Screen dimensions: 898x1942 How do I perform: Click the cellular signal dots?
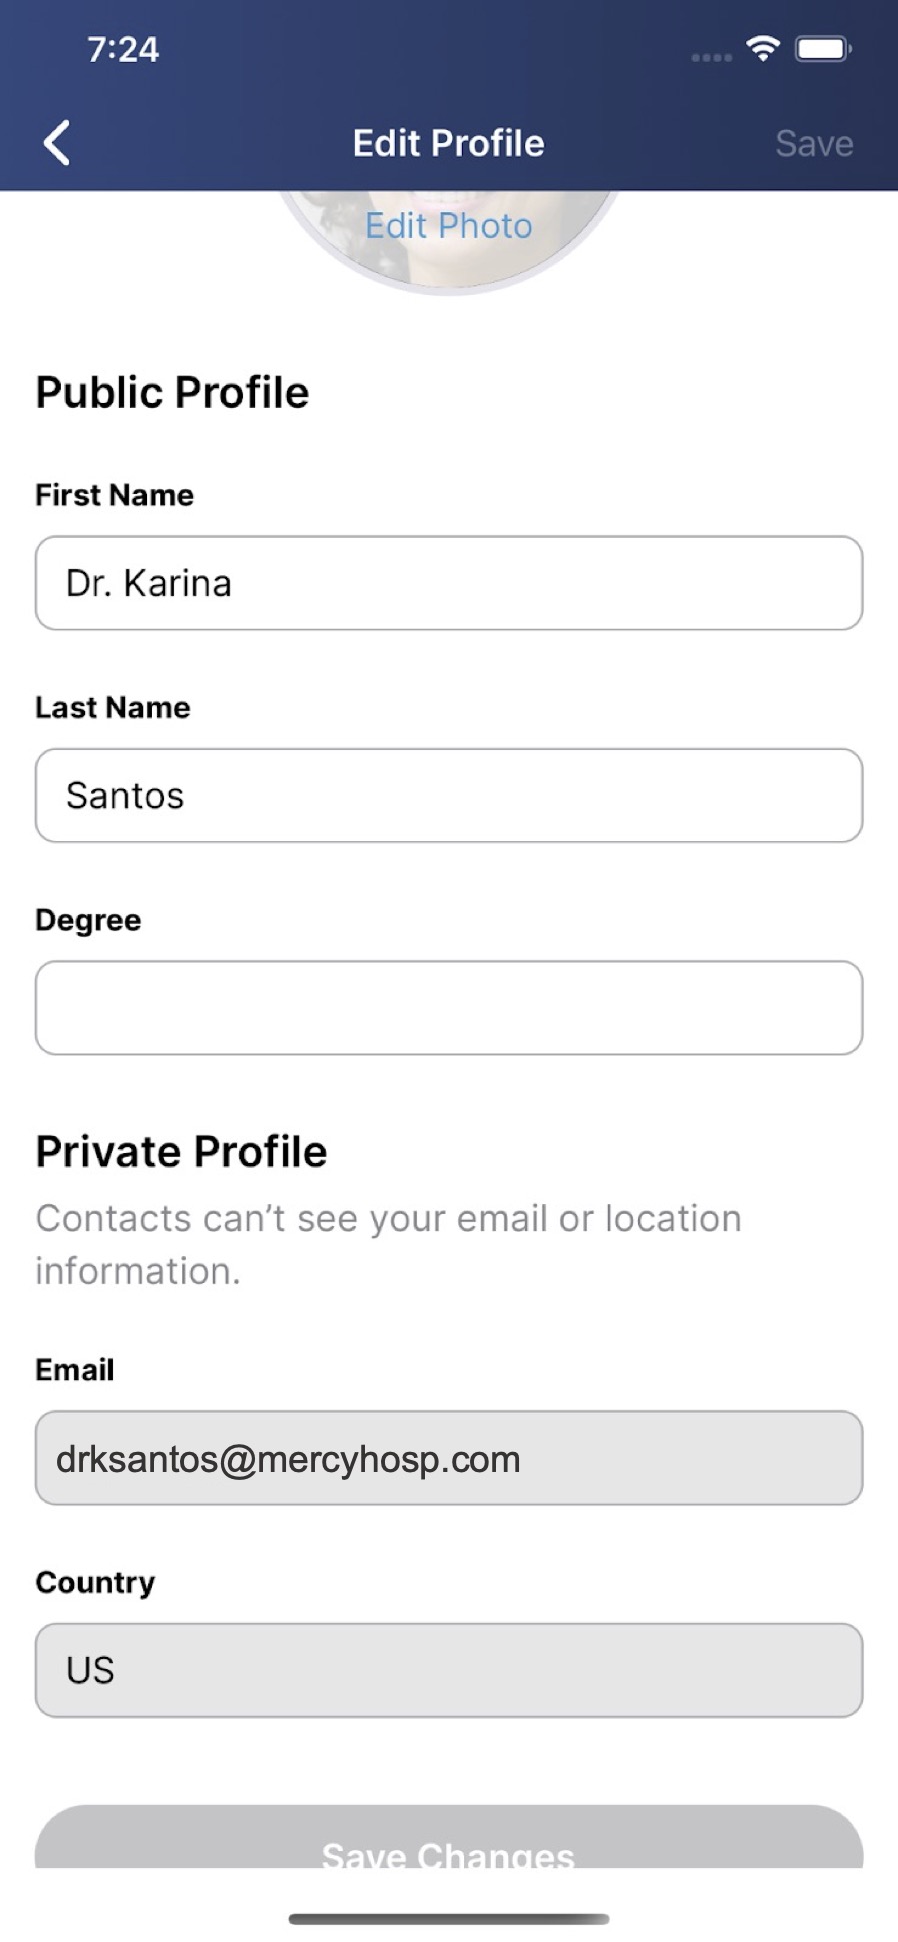(x=711, y=57)
